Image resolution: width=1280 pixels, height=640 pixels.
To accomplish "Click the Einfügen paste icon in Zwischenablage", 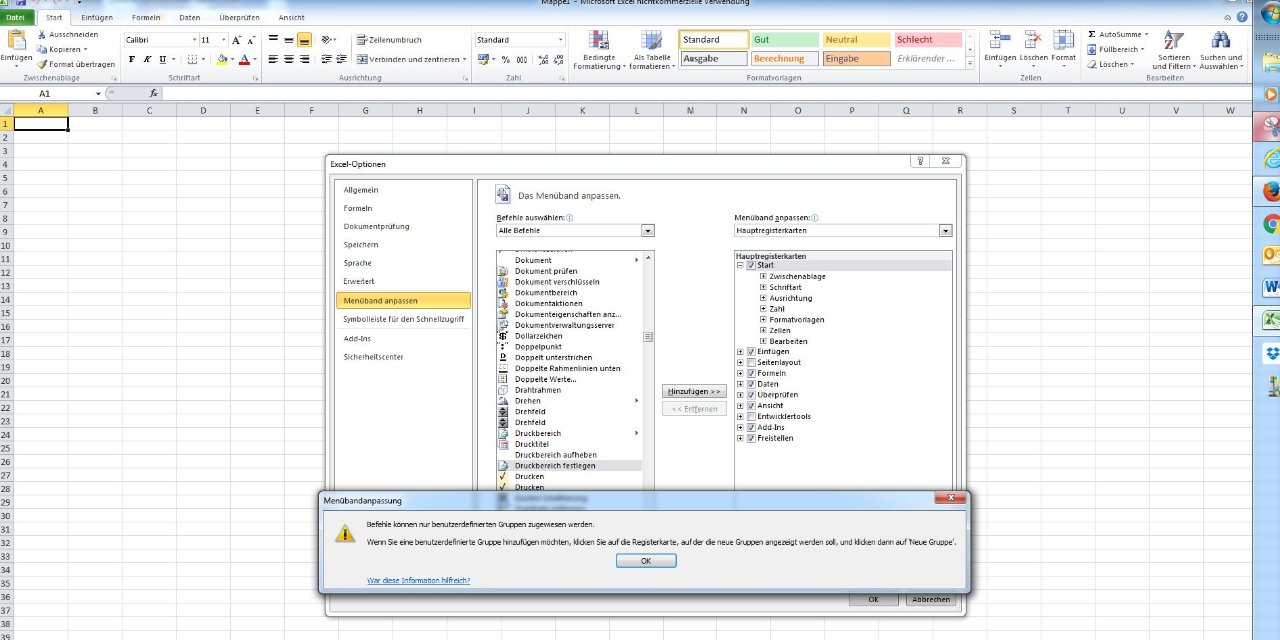I will (x=16, y=40).
